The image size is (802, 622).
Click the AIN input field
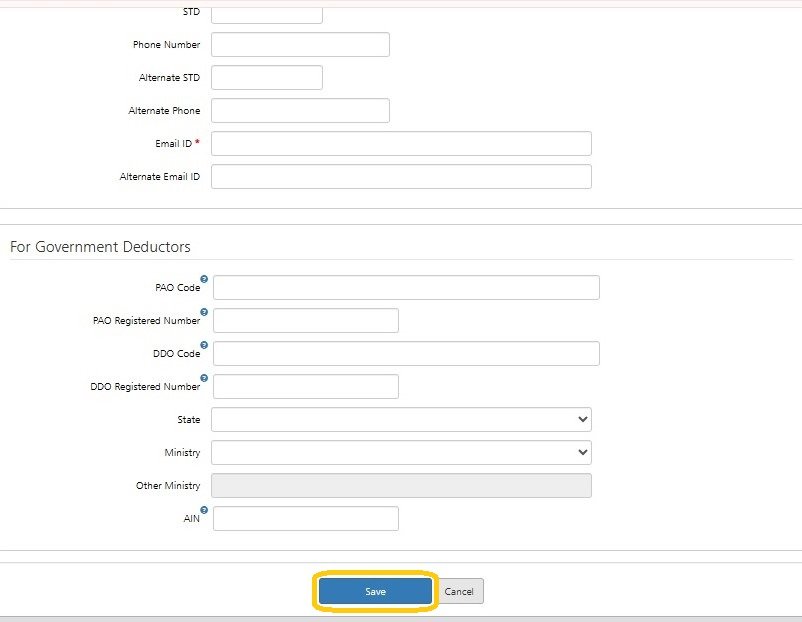click(x=305, y=518)
